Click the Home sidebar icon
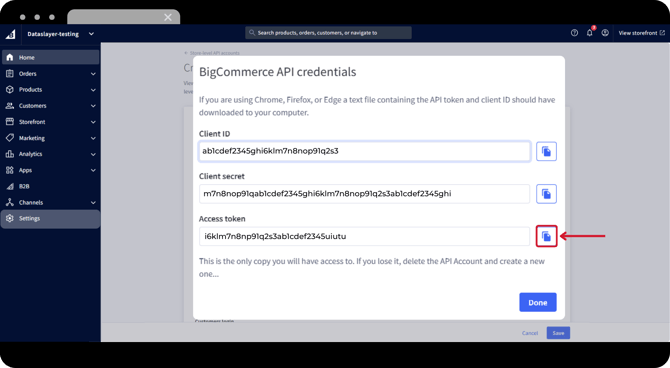This screenshot has width=670, height=368. (10, 57)
